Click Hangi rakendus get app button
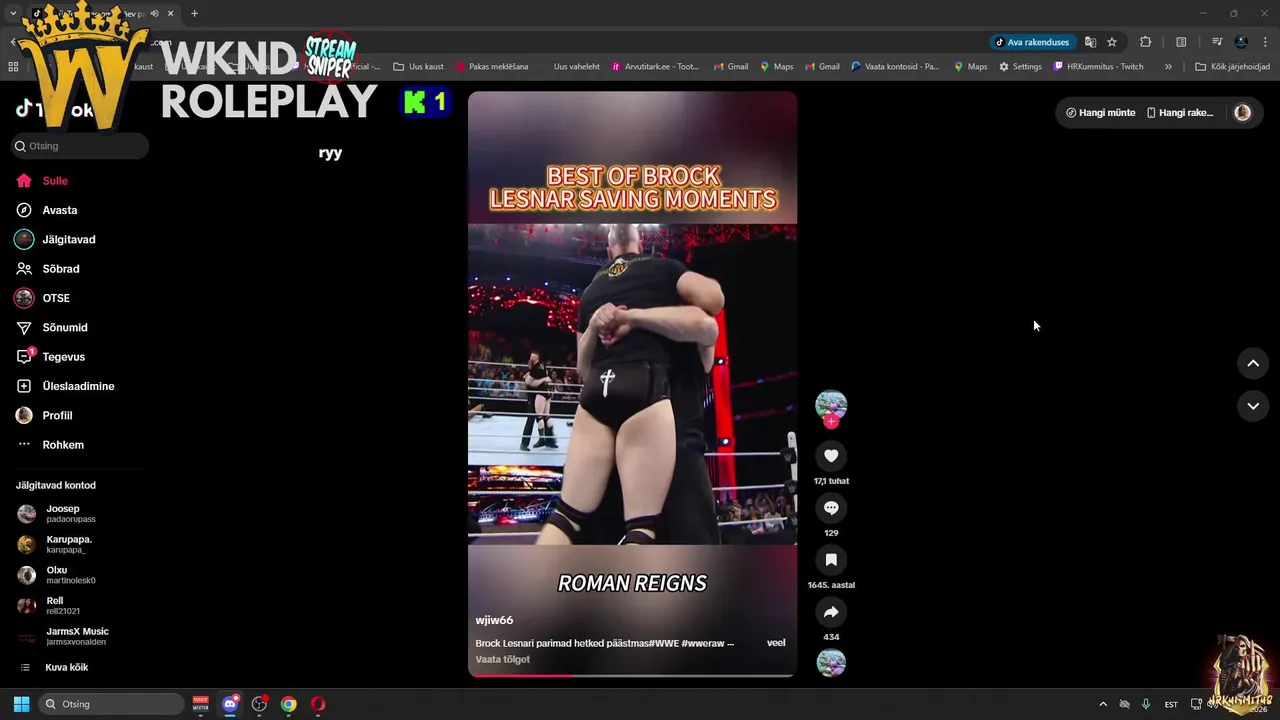The height and width of the screenshot is (720, 1280). 1180,113
